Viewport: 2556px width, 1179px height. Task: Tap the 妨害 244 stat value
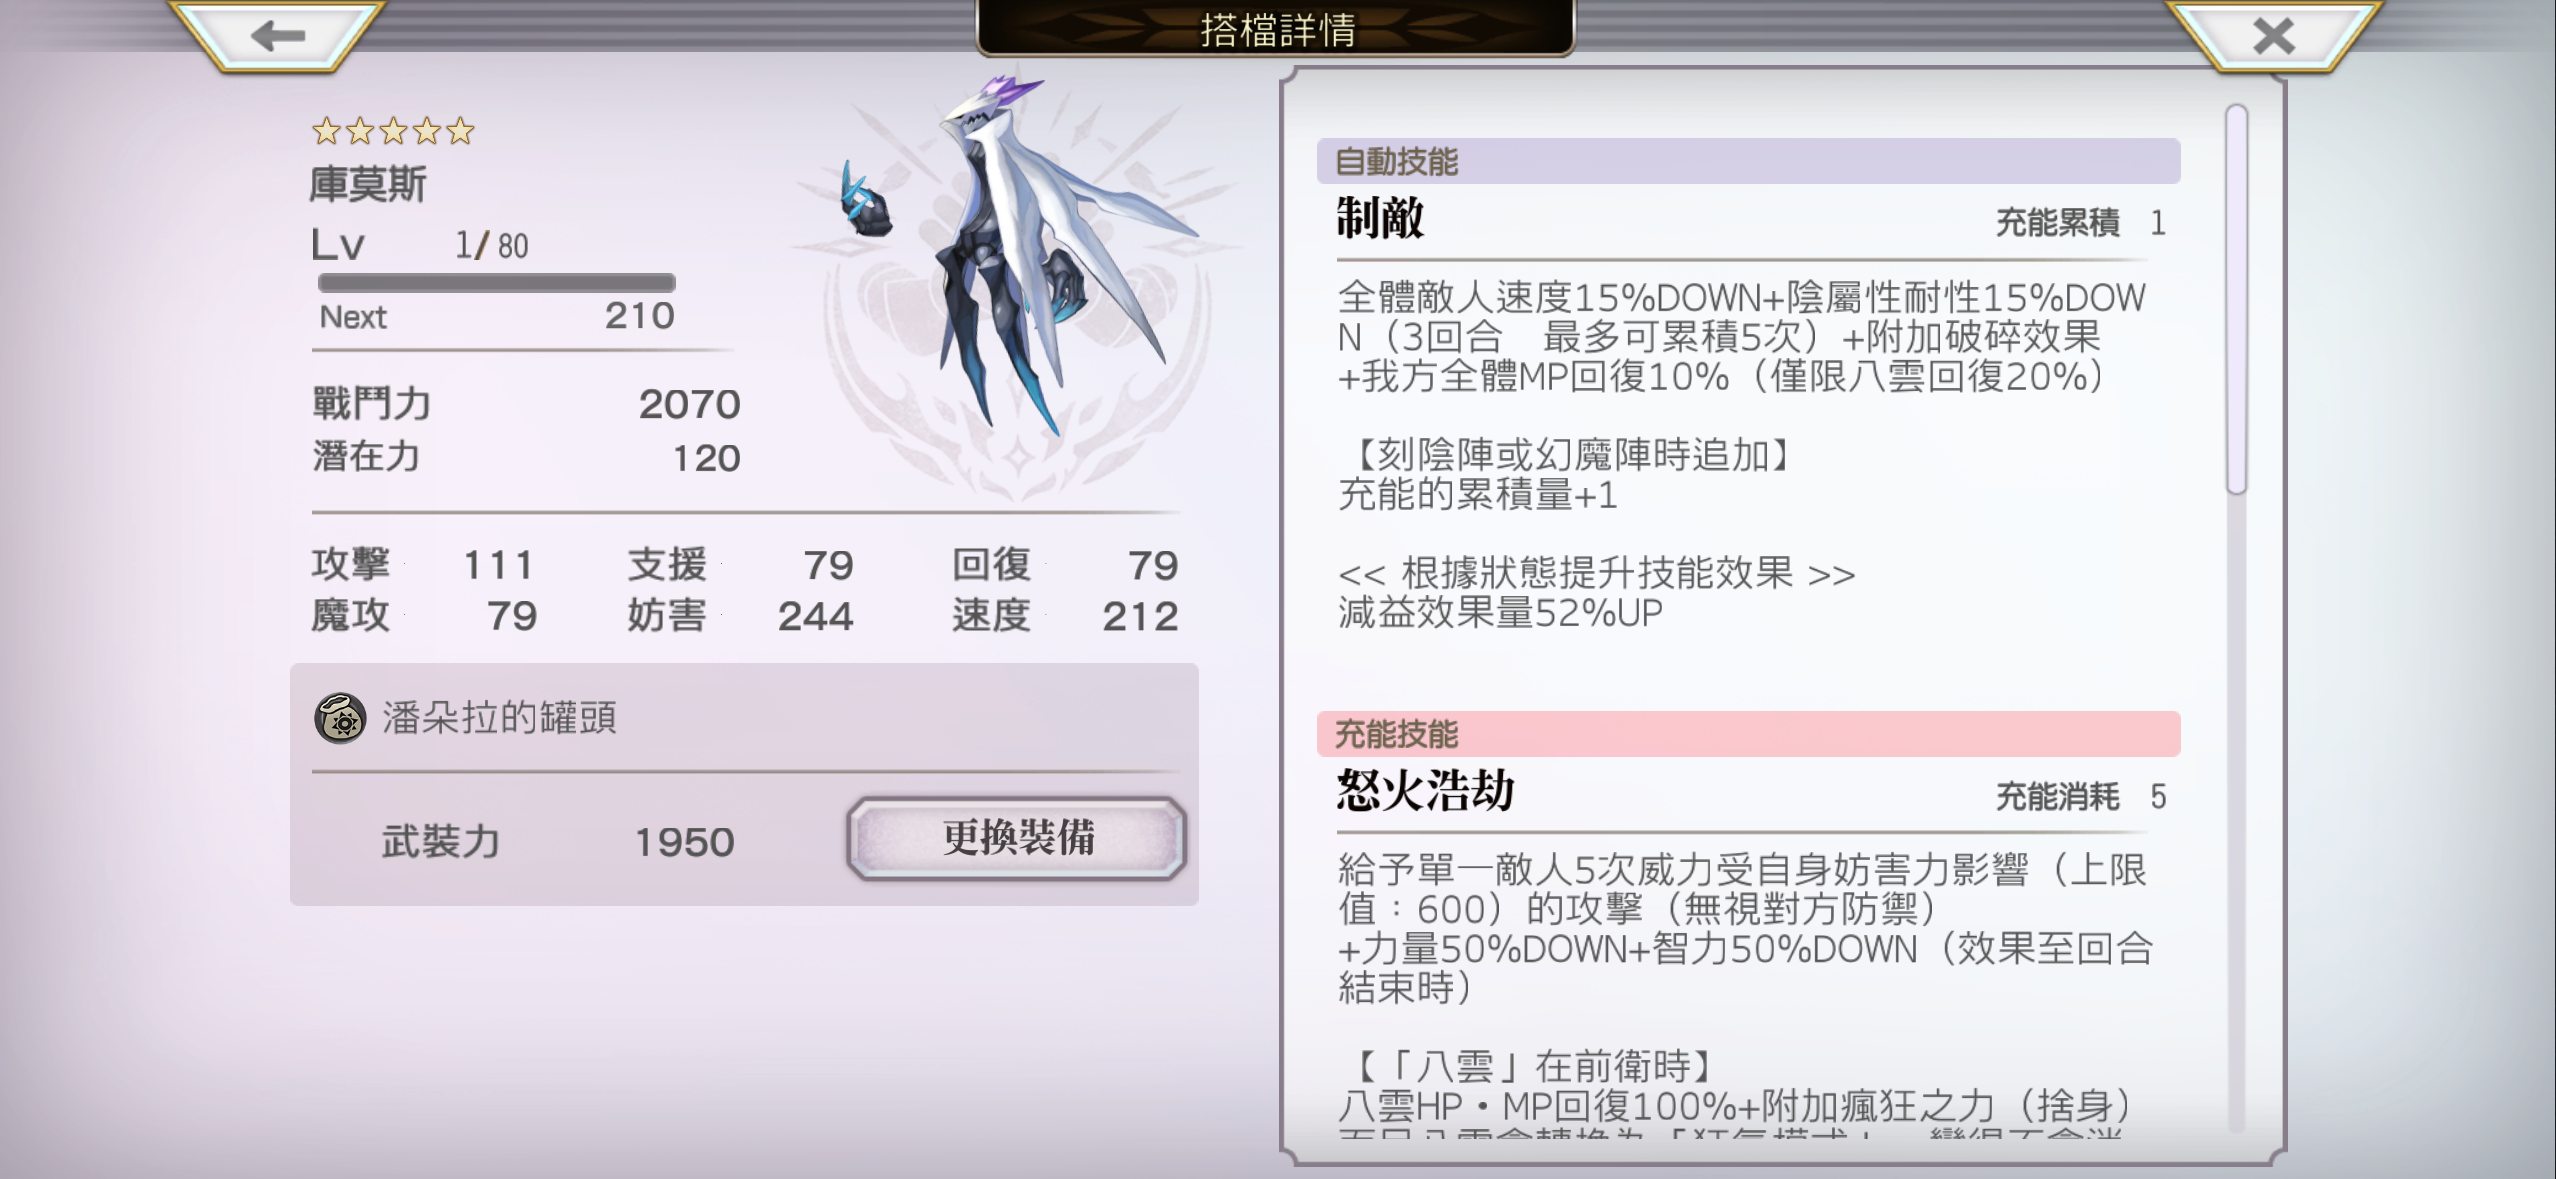(815, 616)
